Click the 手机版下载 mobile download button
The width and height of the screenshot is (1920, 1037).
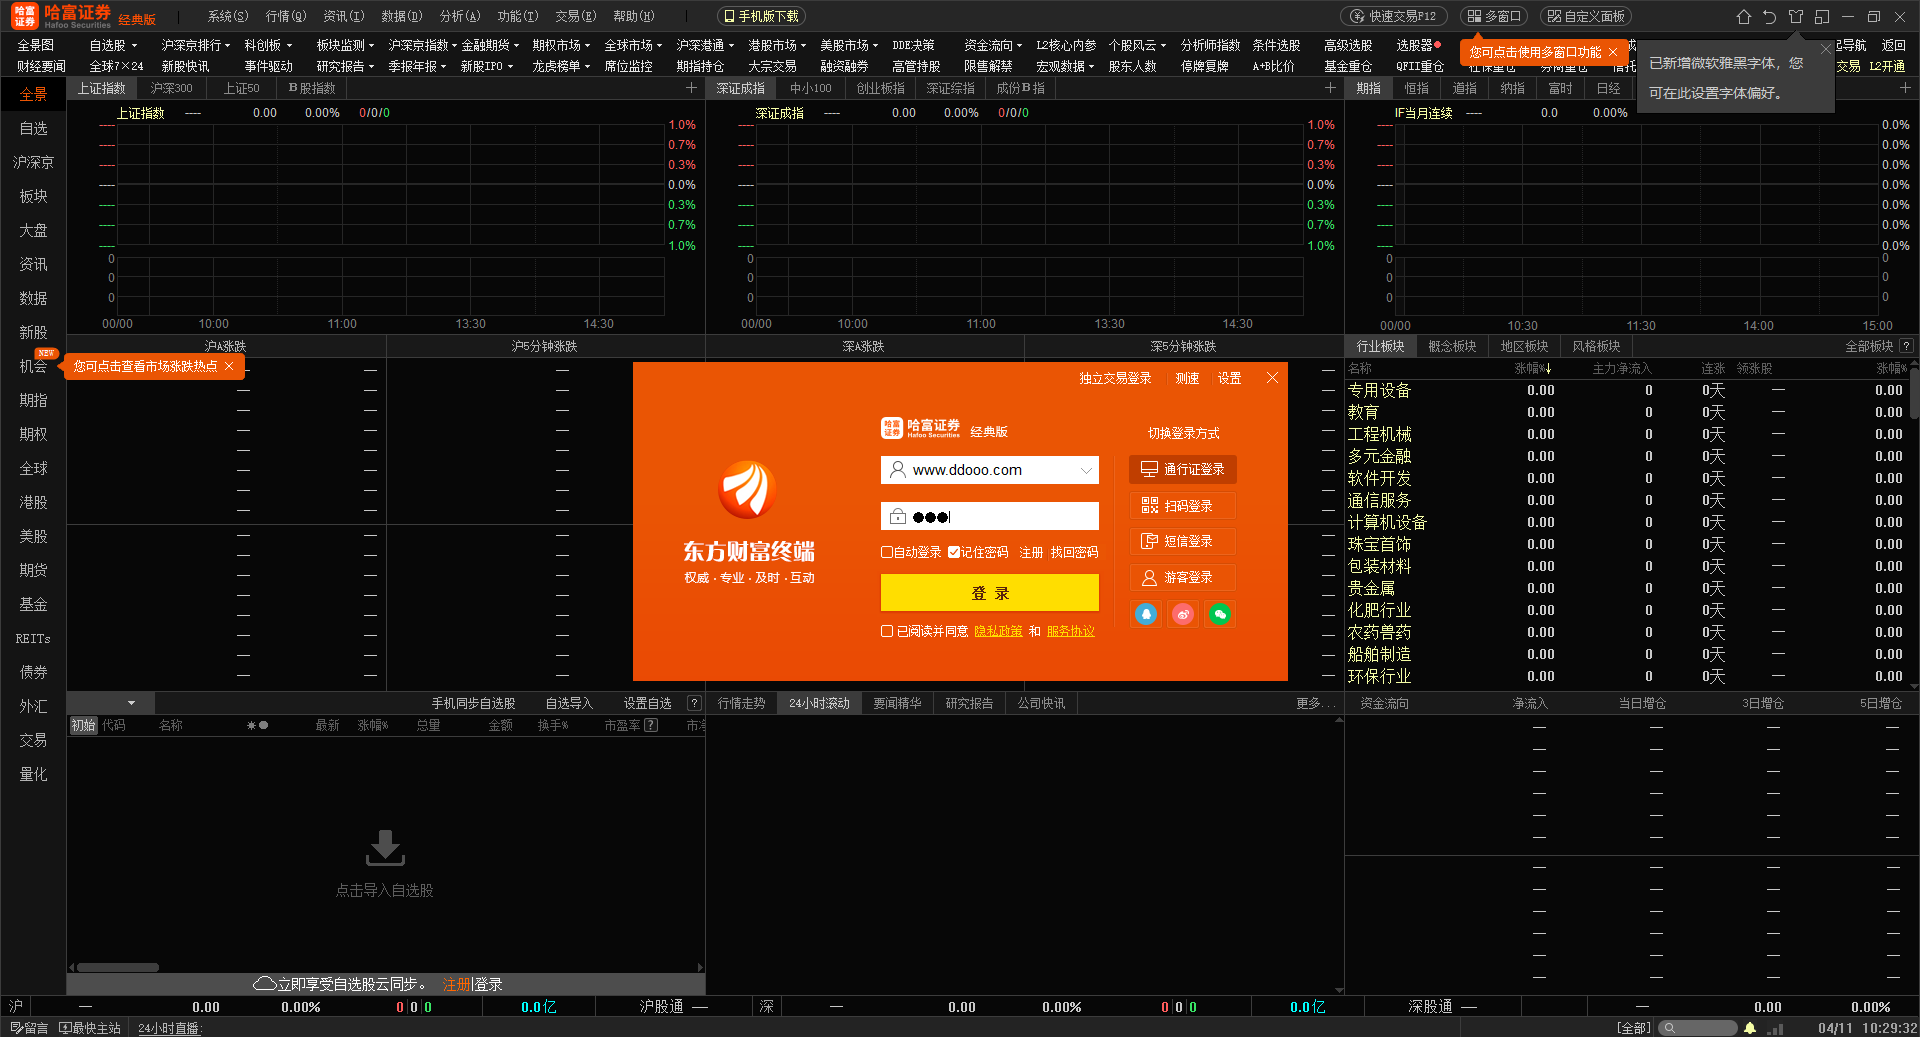click(762, 17)
